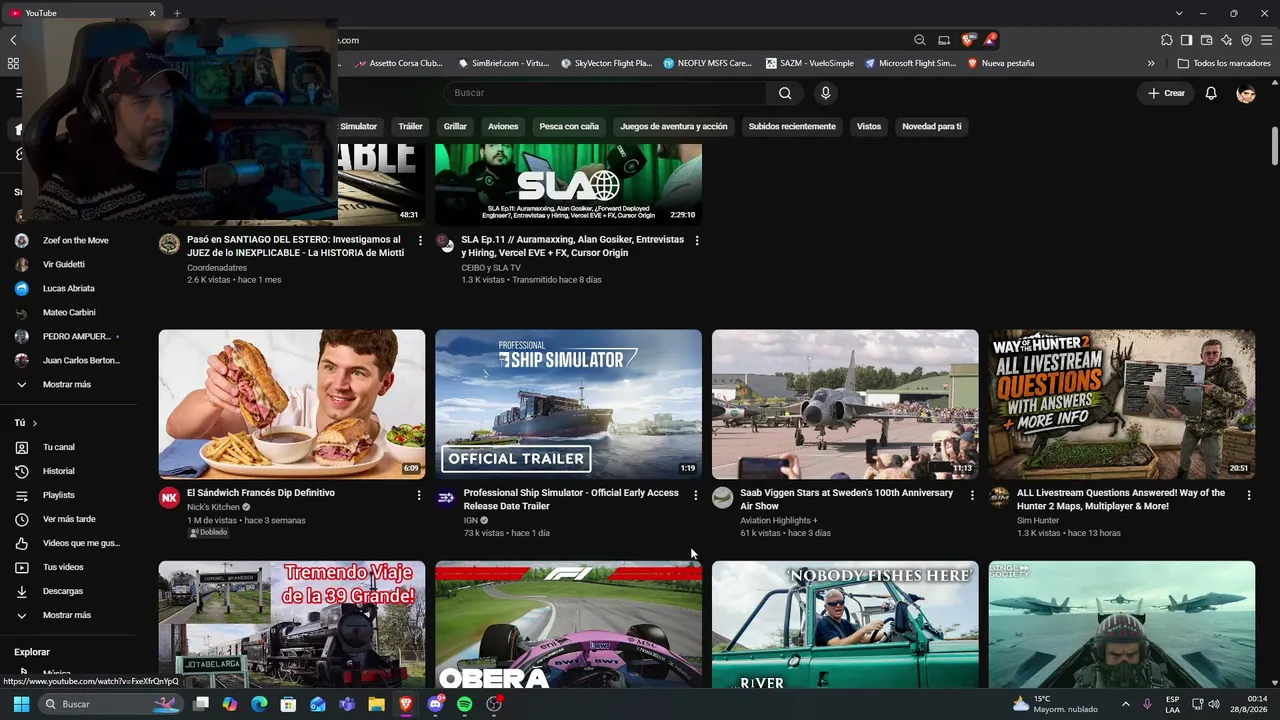Open the Tú section chevron
1280x720 pixels.
pos(34,423)
